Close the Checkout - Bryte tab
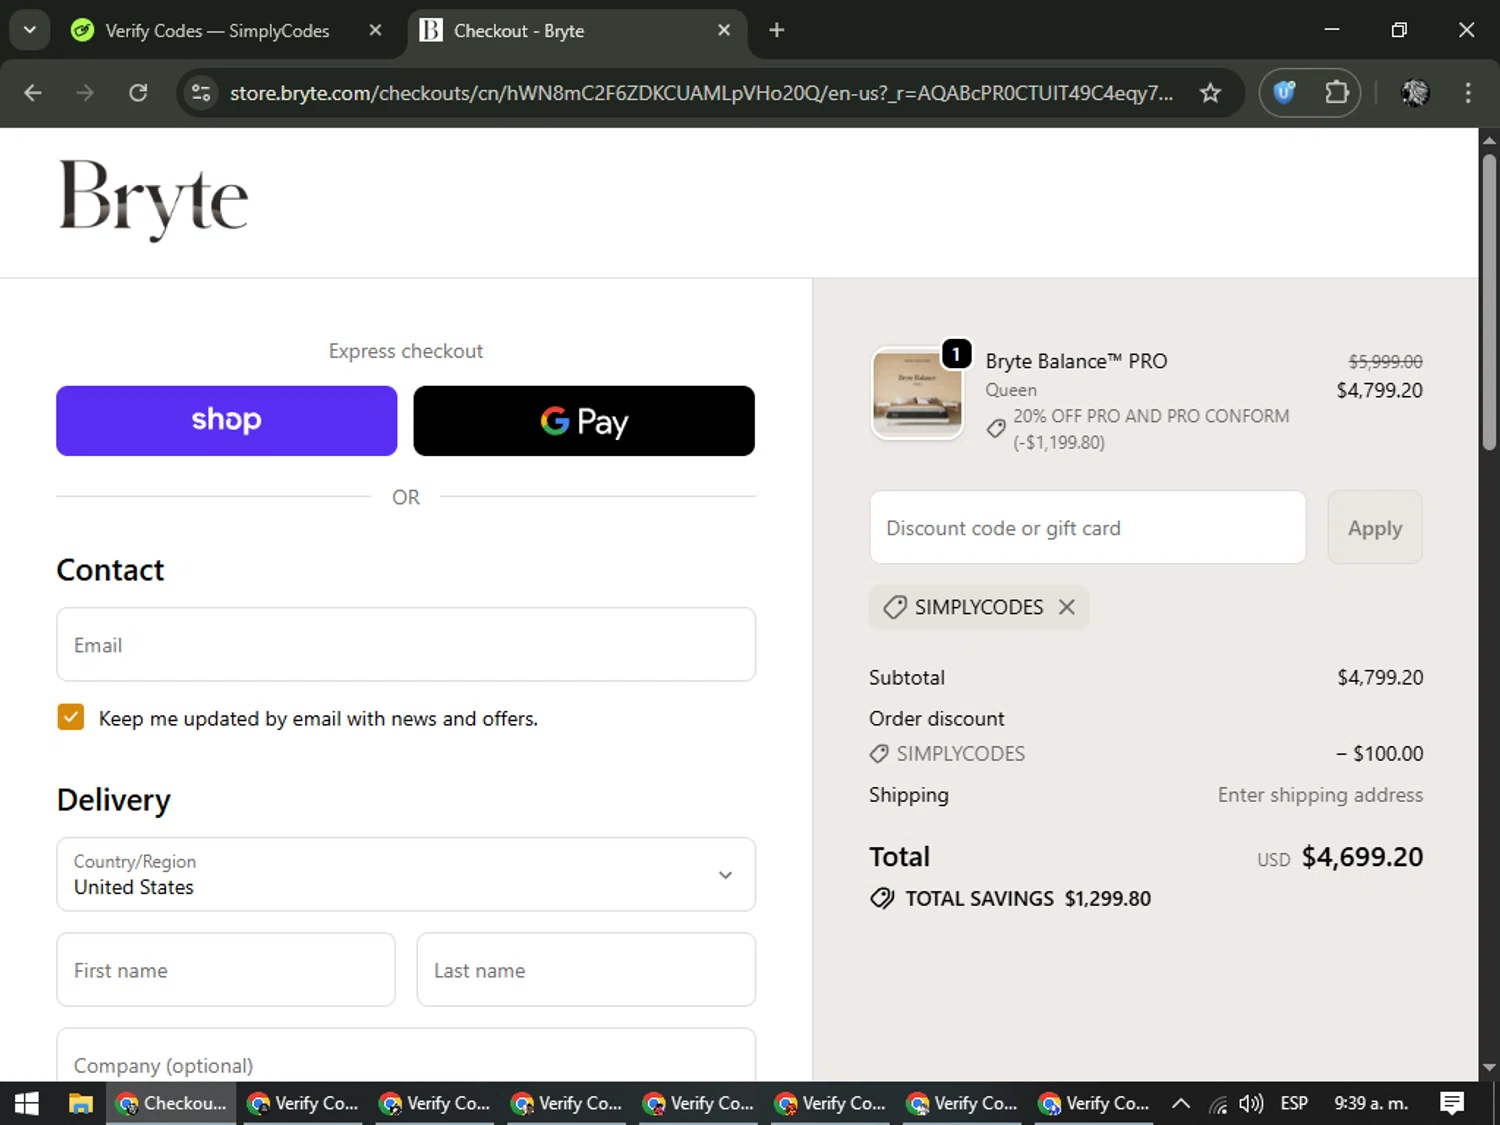The image size is (1500, 1125). click(x=724, y=30)
